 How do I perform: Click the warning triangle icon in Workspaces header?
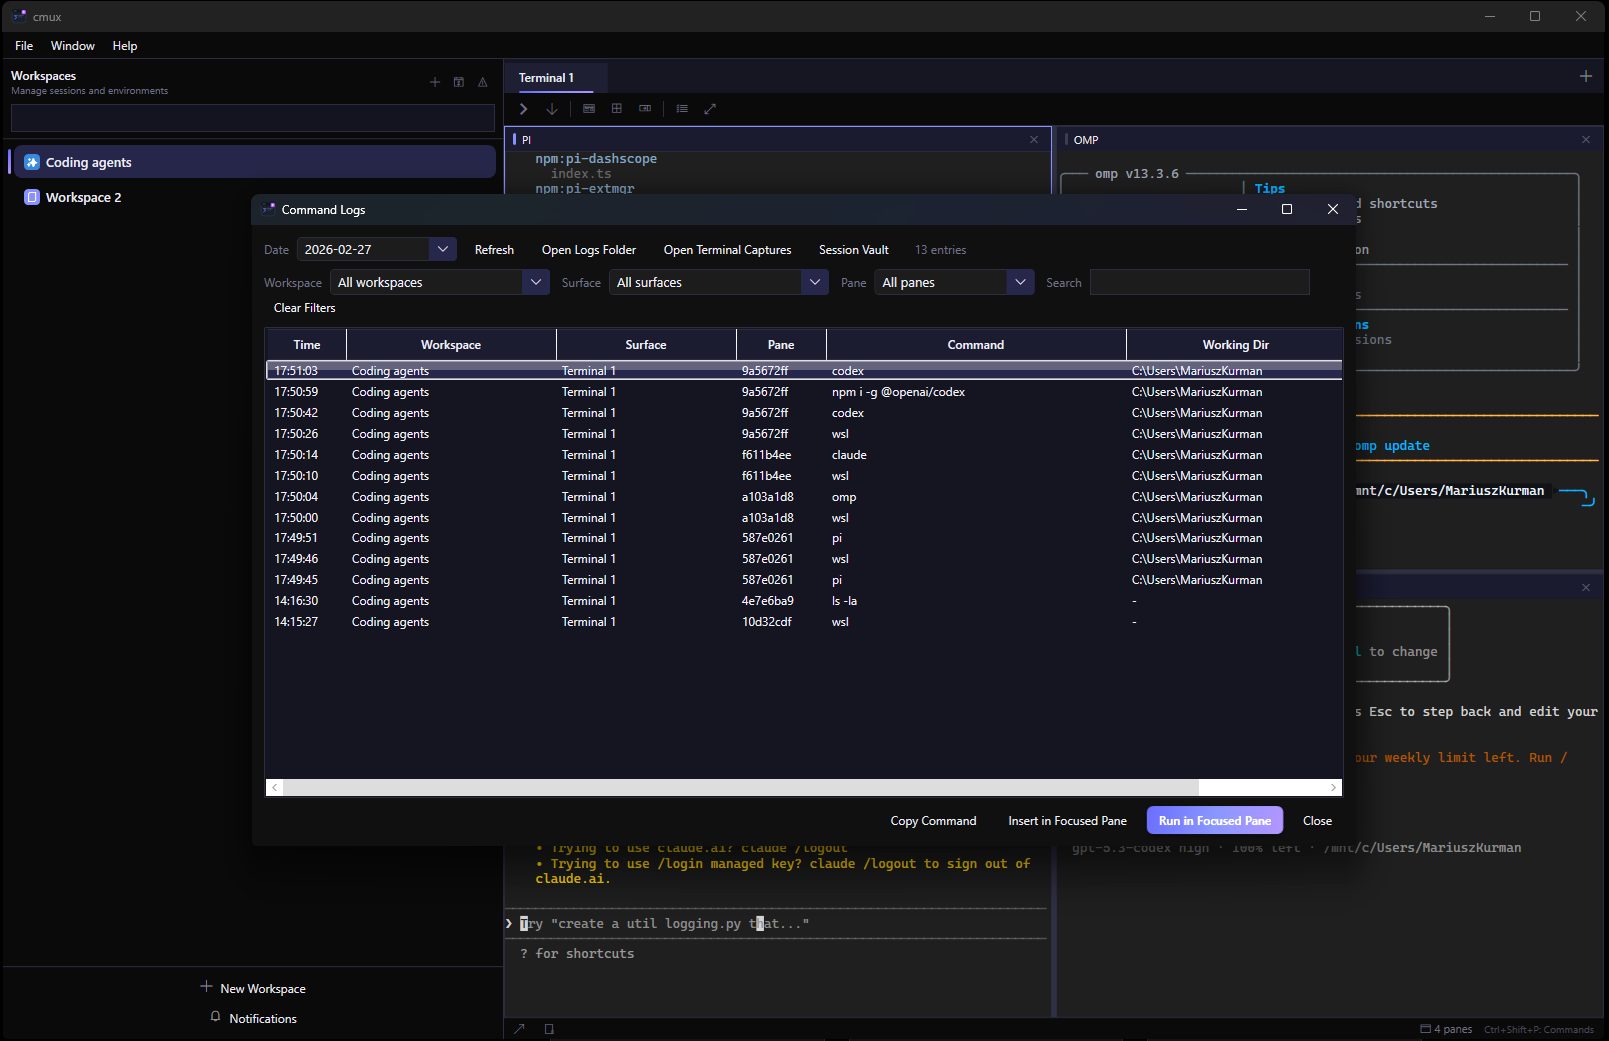[x=483, y=82]
